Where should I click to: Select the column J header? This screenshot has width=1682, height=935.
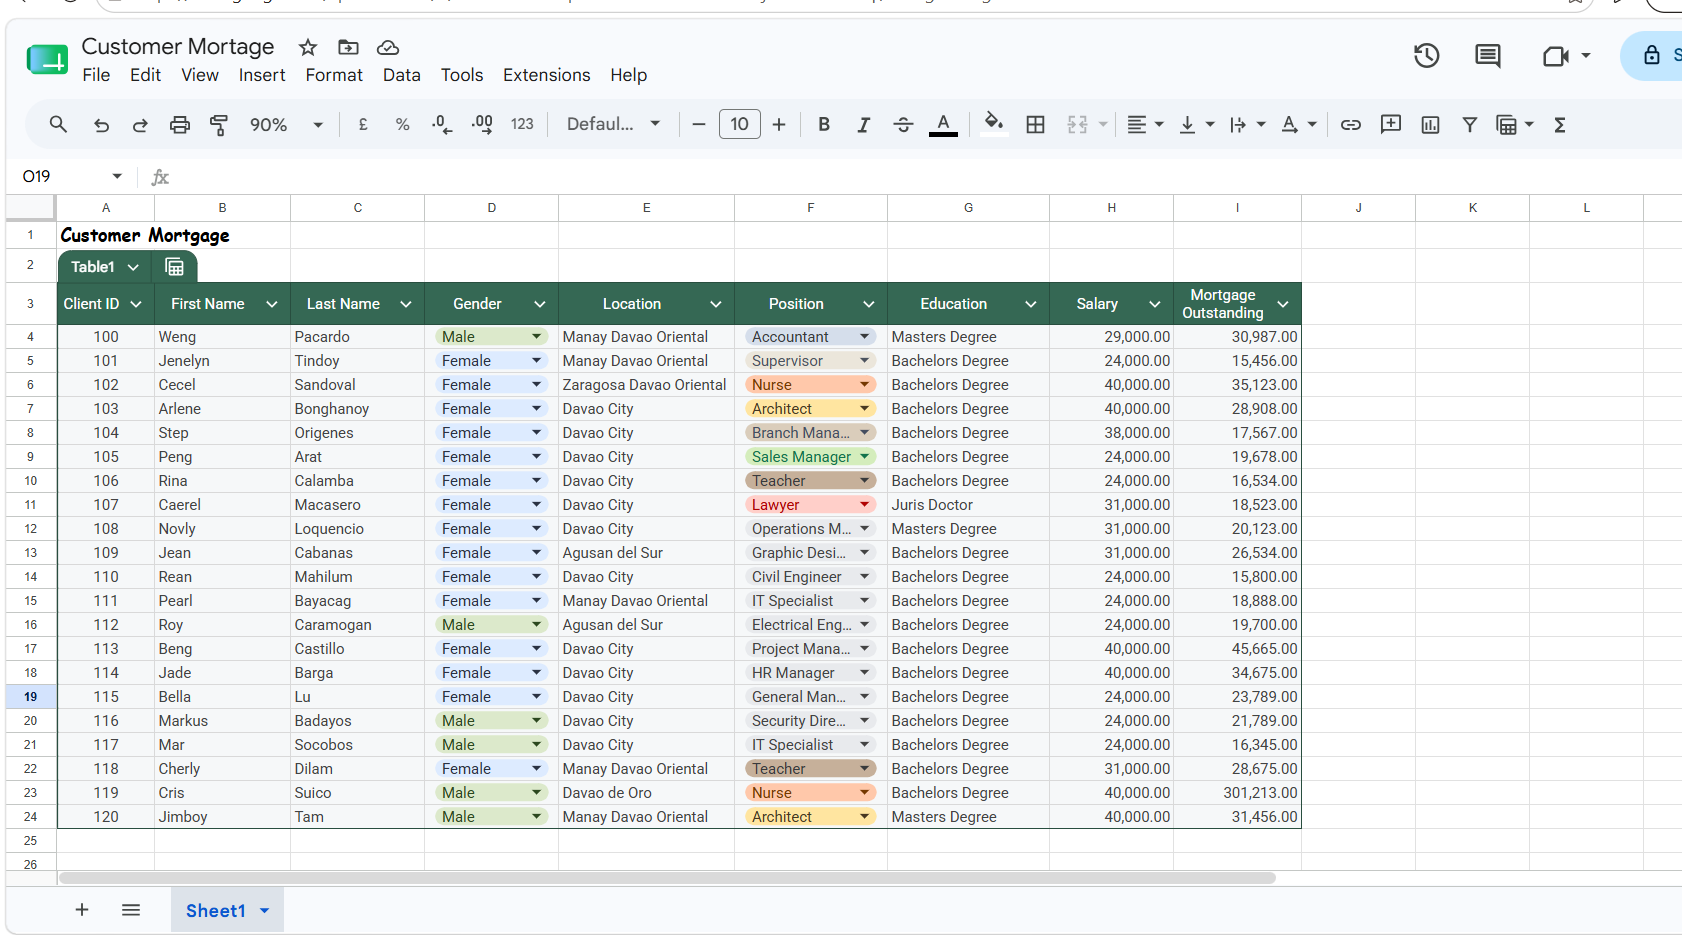(1358, 208)
